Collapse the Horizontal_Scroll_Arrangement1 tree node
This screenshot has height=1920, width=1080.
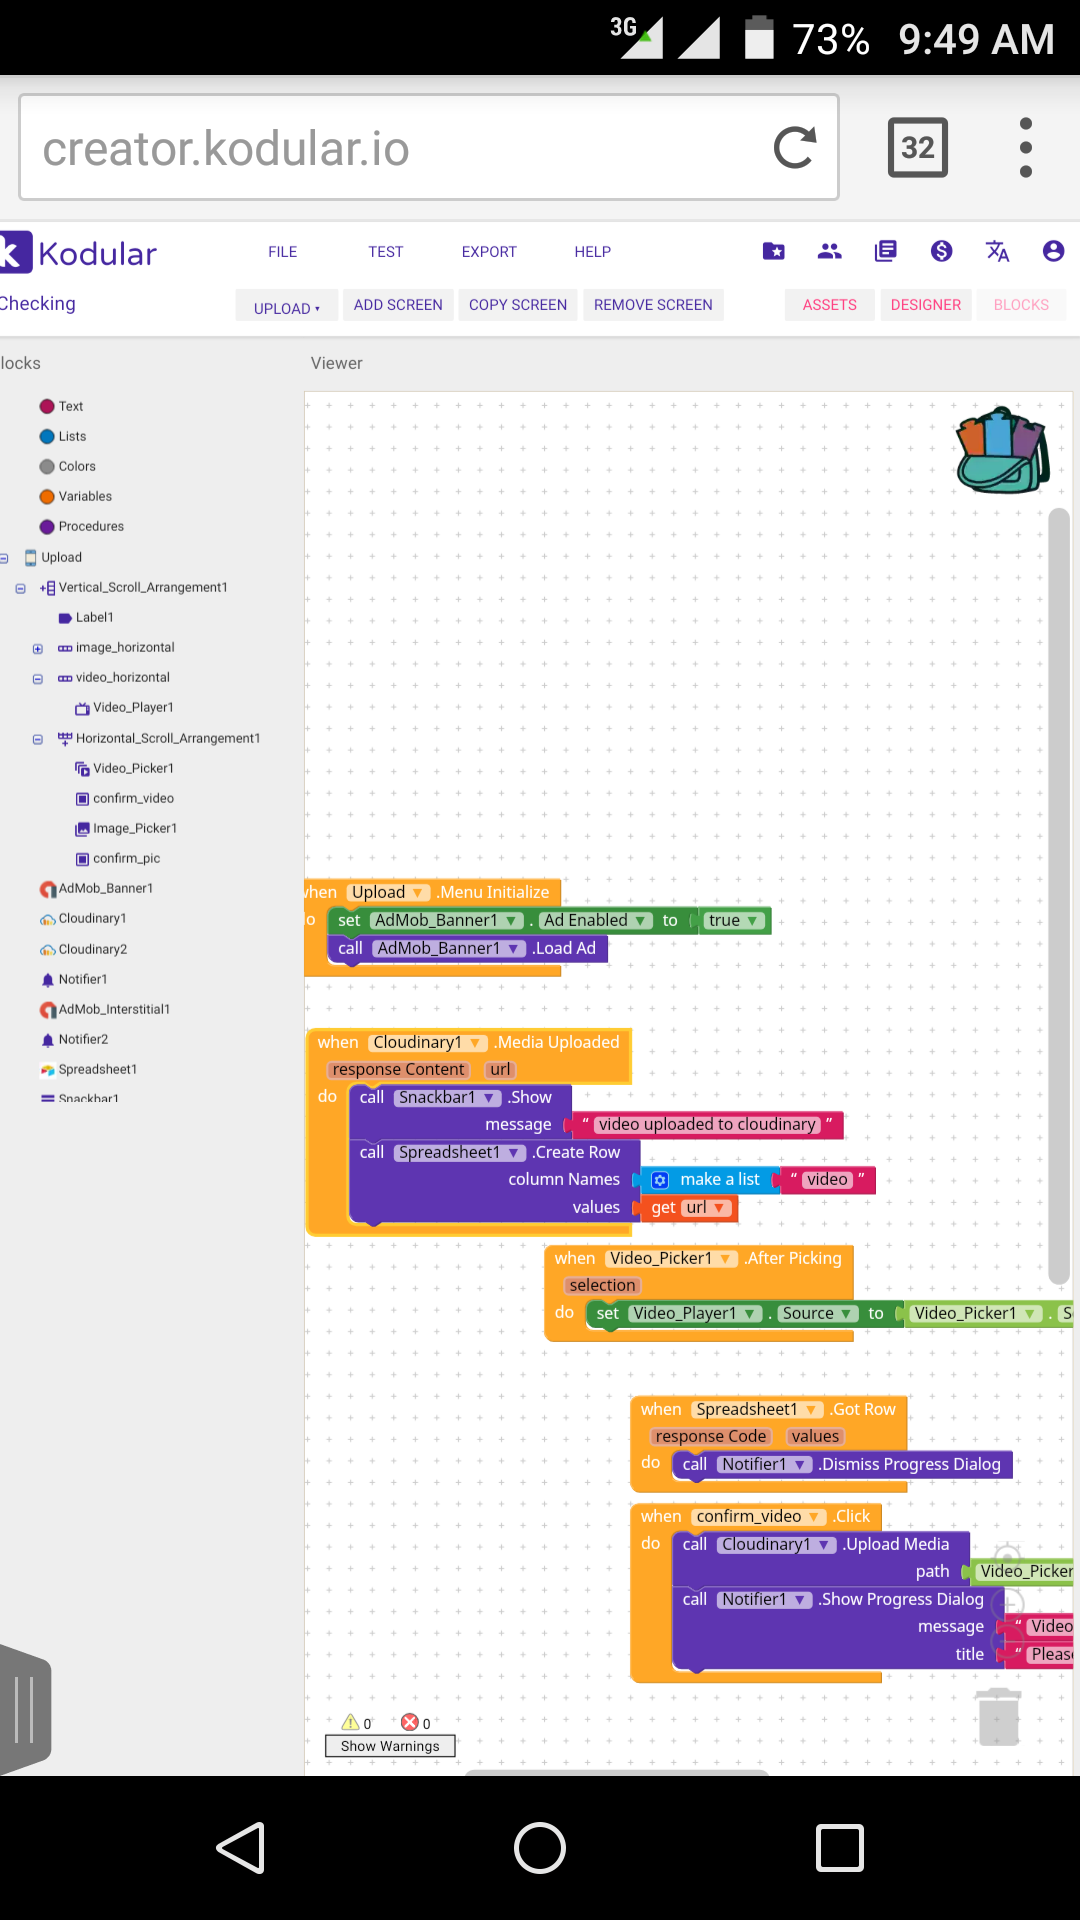click(38, 739)
